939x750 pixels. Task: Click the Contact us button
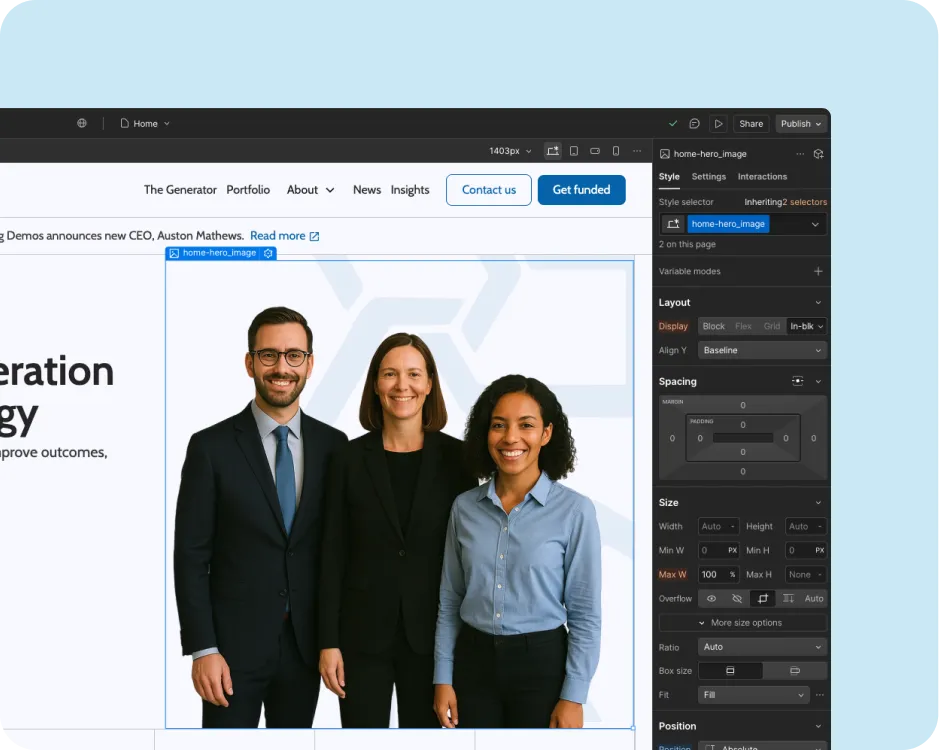pyautogui.click(x=489, y=190)
